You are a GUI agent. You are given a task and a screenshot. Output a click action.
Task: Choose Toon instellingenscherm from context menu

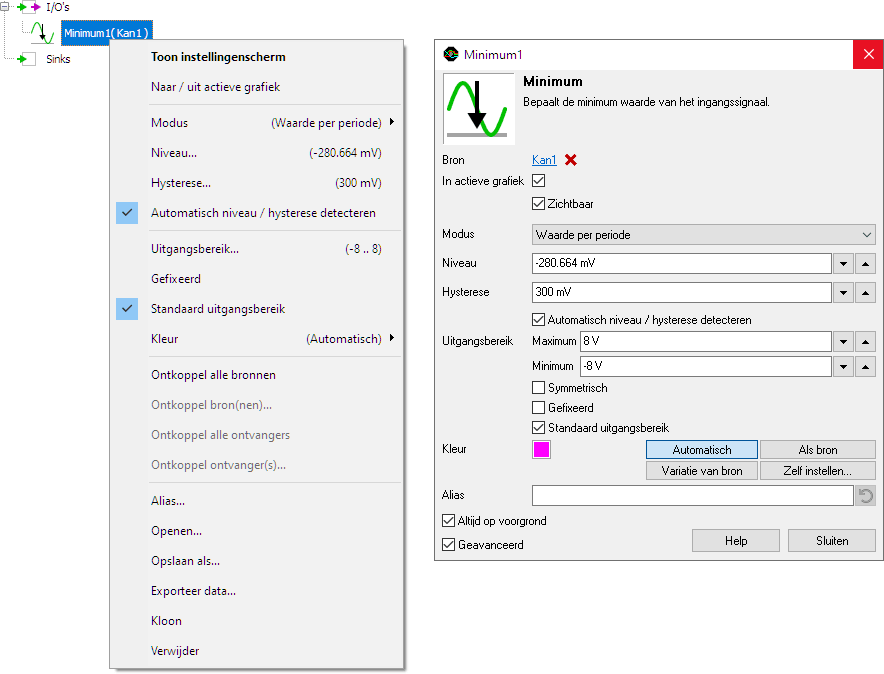coord(257,57)
